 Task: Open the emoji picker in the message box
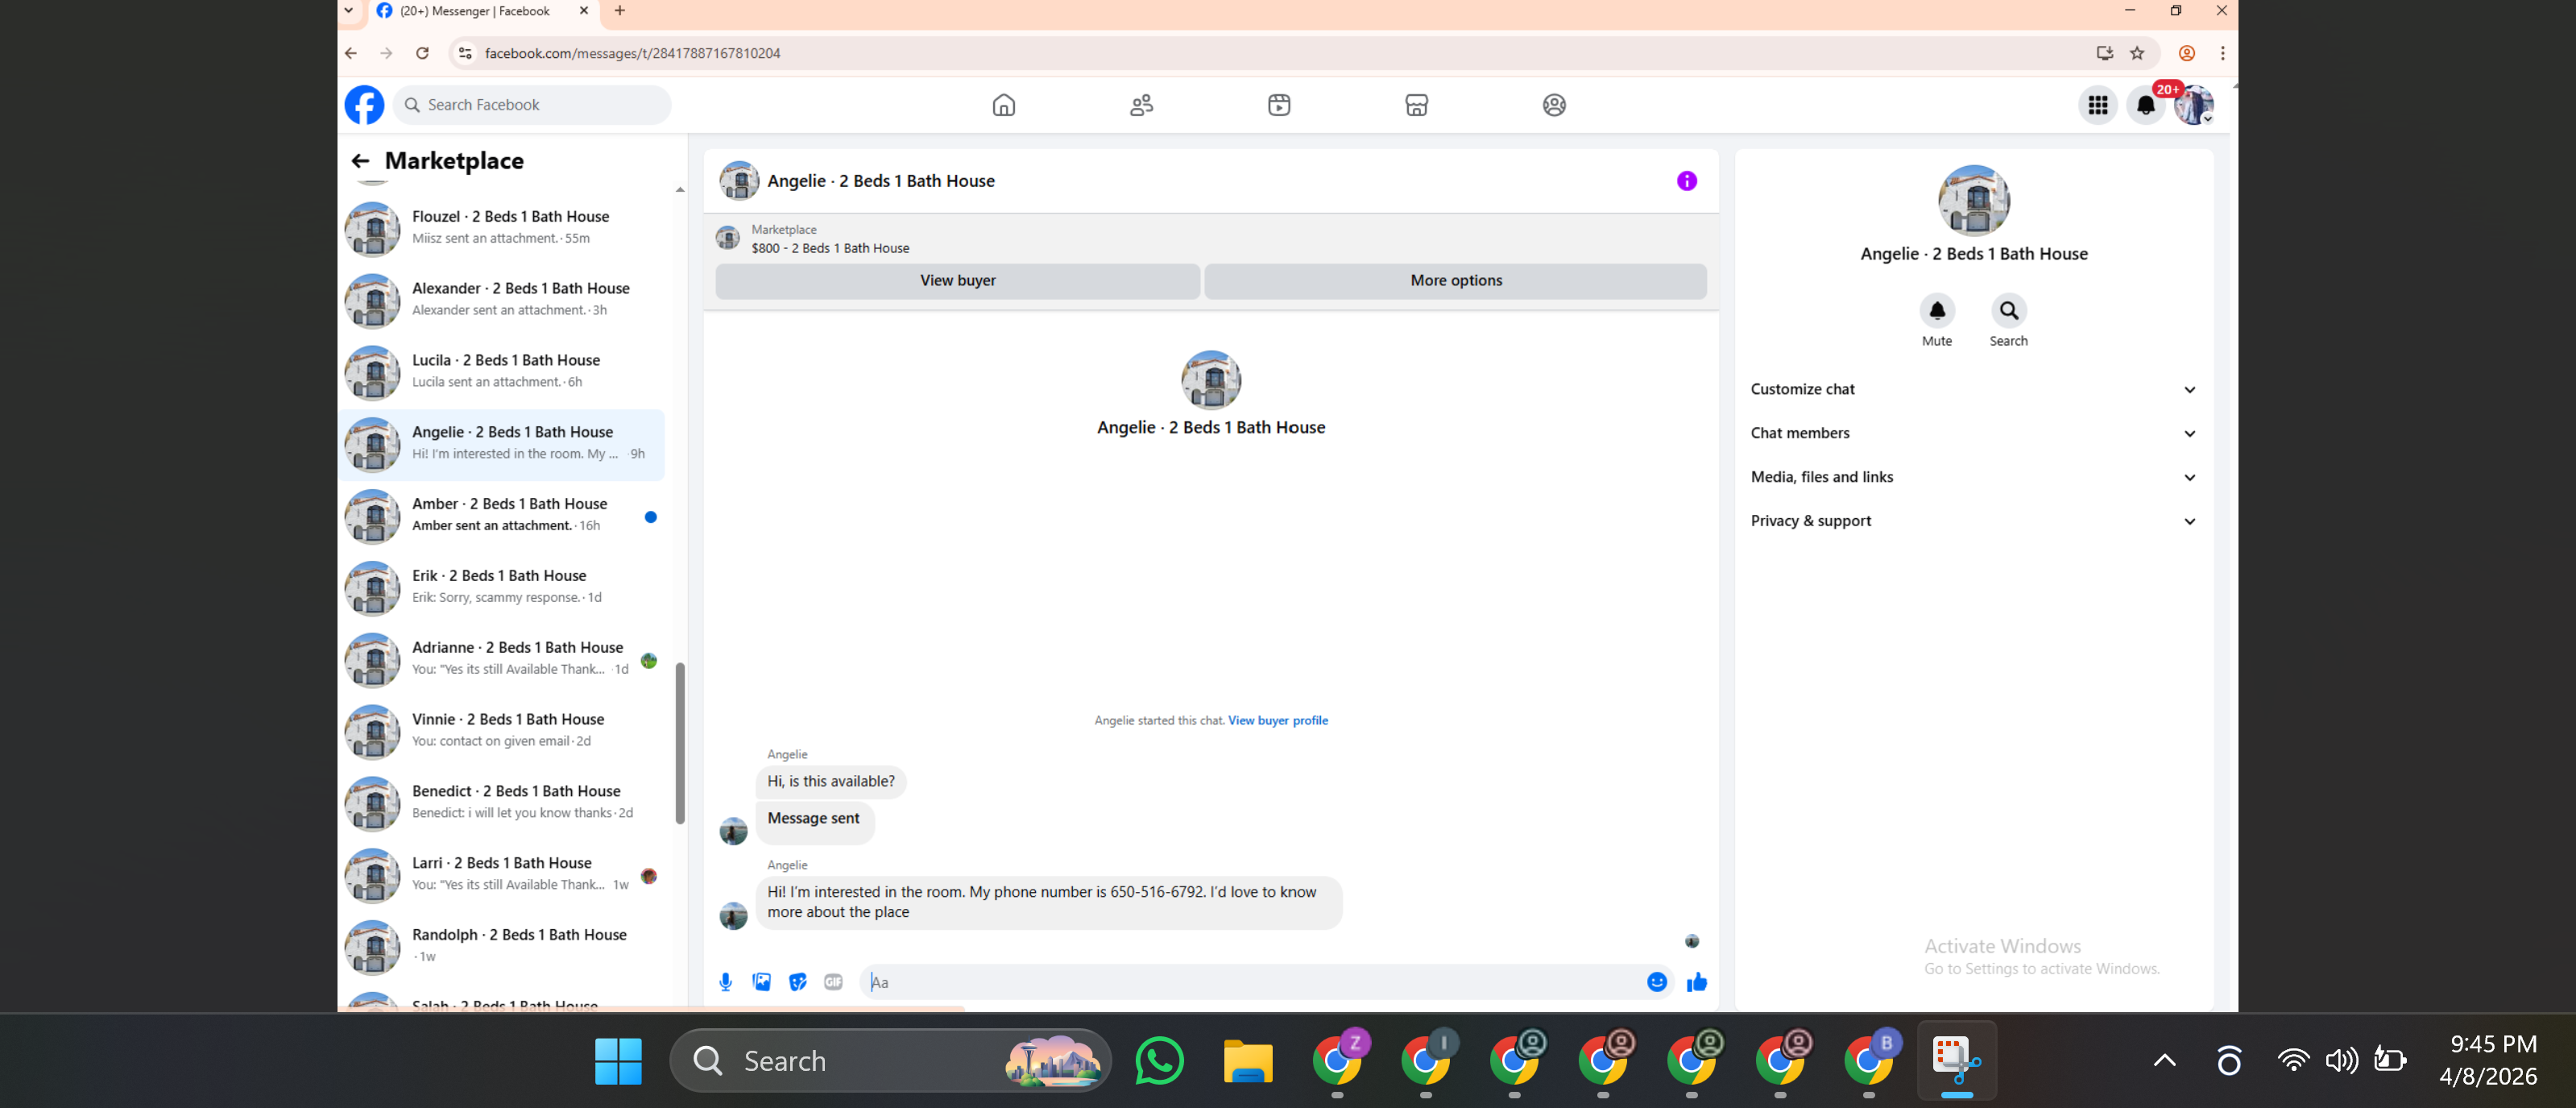tap(1656, 982)
